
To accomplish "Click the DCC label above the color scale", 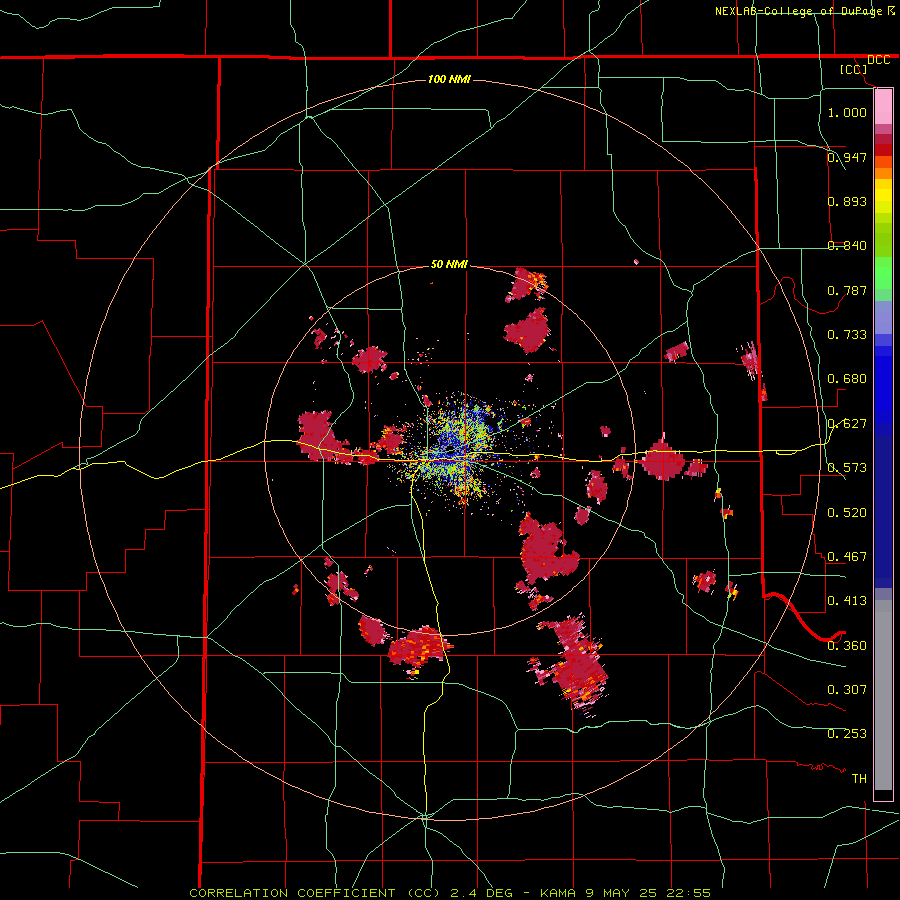I will coord(878,60).
